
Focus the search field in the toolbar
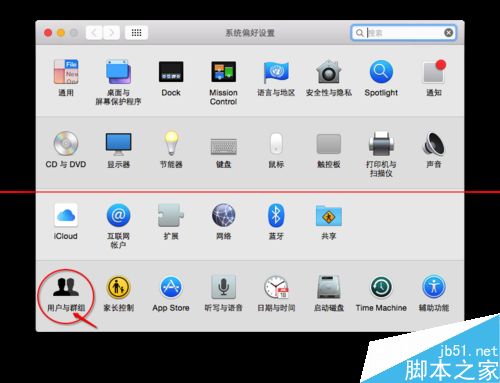tap(403, 33)
